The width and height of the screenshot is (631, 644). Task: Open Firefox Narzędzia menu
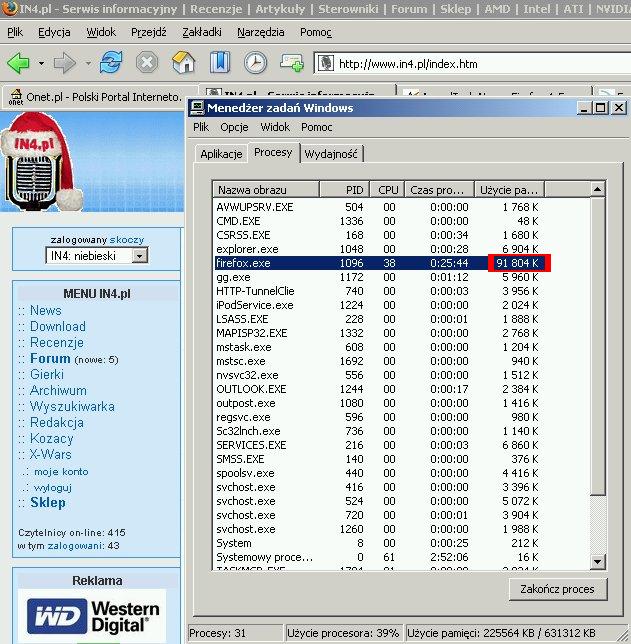260,32
